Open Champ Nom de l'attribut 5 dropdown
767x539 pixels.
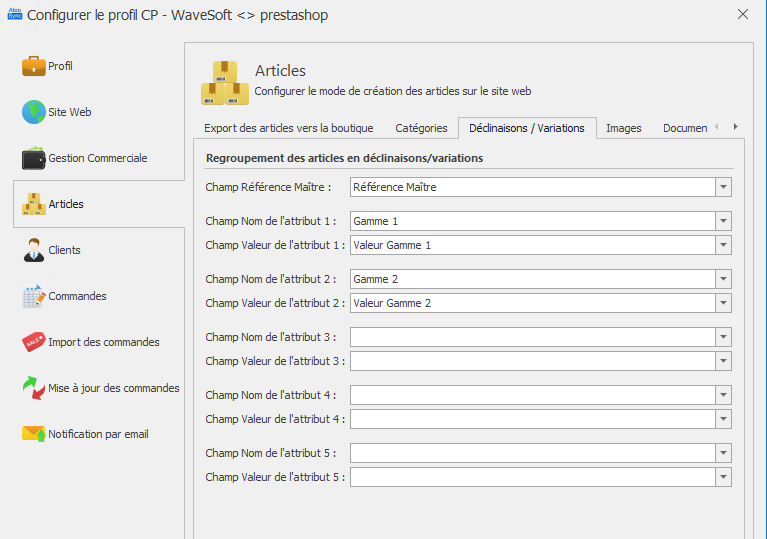[723, 453]
